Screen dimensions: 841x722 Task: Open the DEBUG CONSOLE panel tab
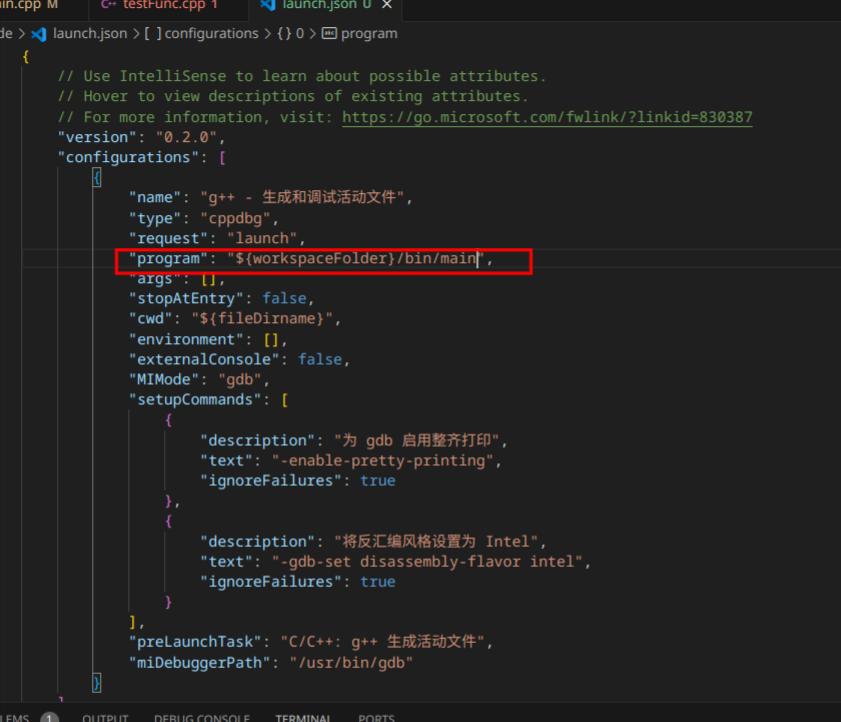pos(202,717)
